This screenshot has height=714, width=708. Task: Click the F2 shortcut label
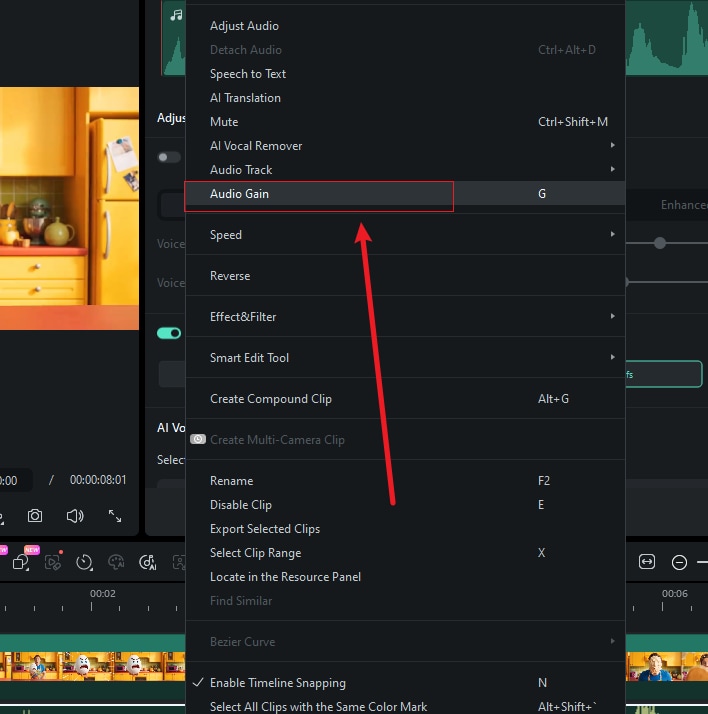click(x=544, y=481)
